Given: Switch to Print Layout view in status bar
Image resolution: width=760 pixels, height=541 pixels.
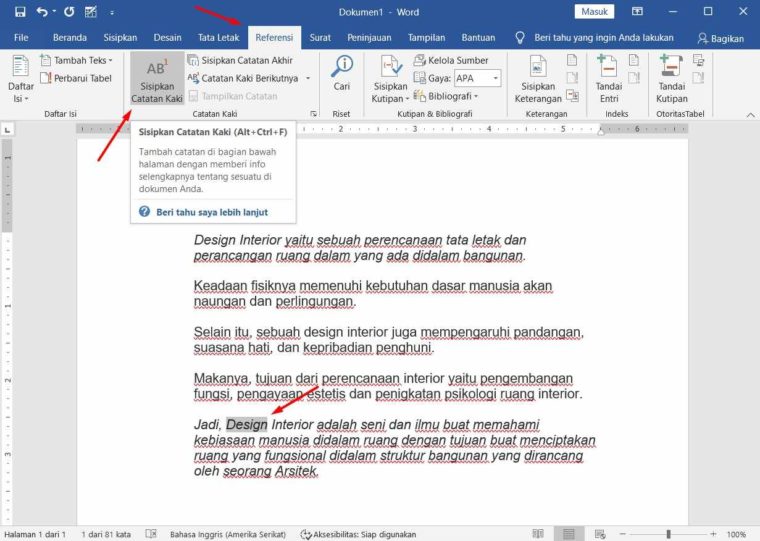Looking at the screenshot, I should tap(567, 534).
